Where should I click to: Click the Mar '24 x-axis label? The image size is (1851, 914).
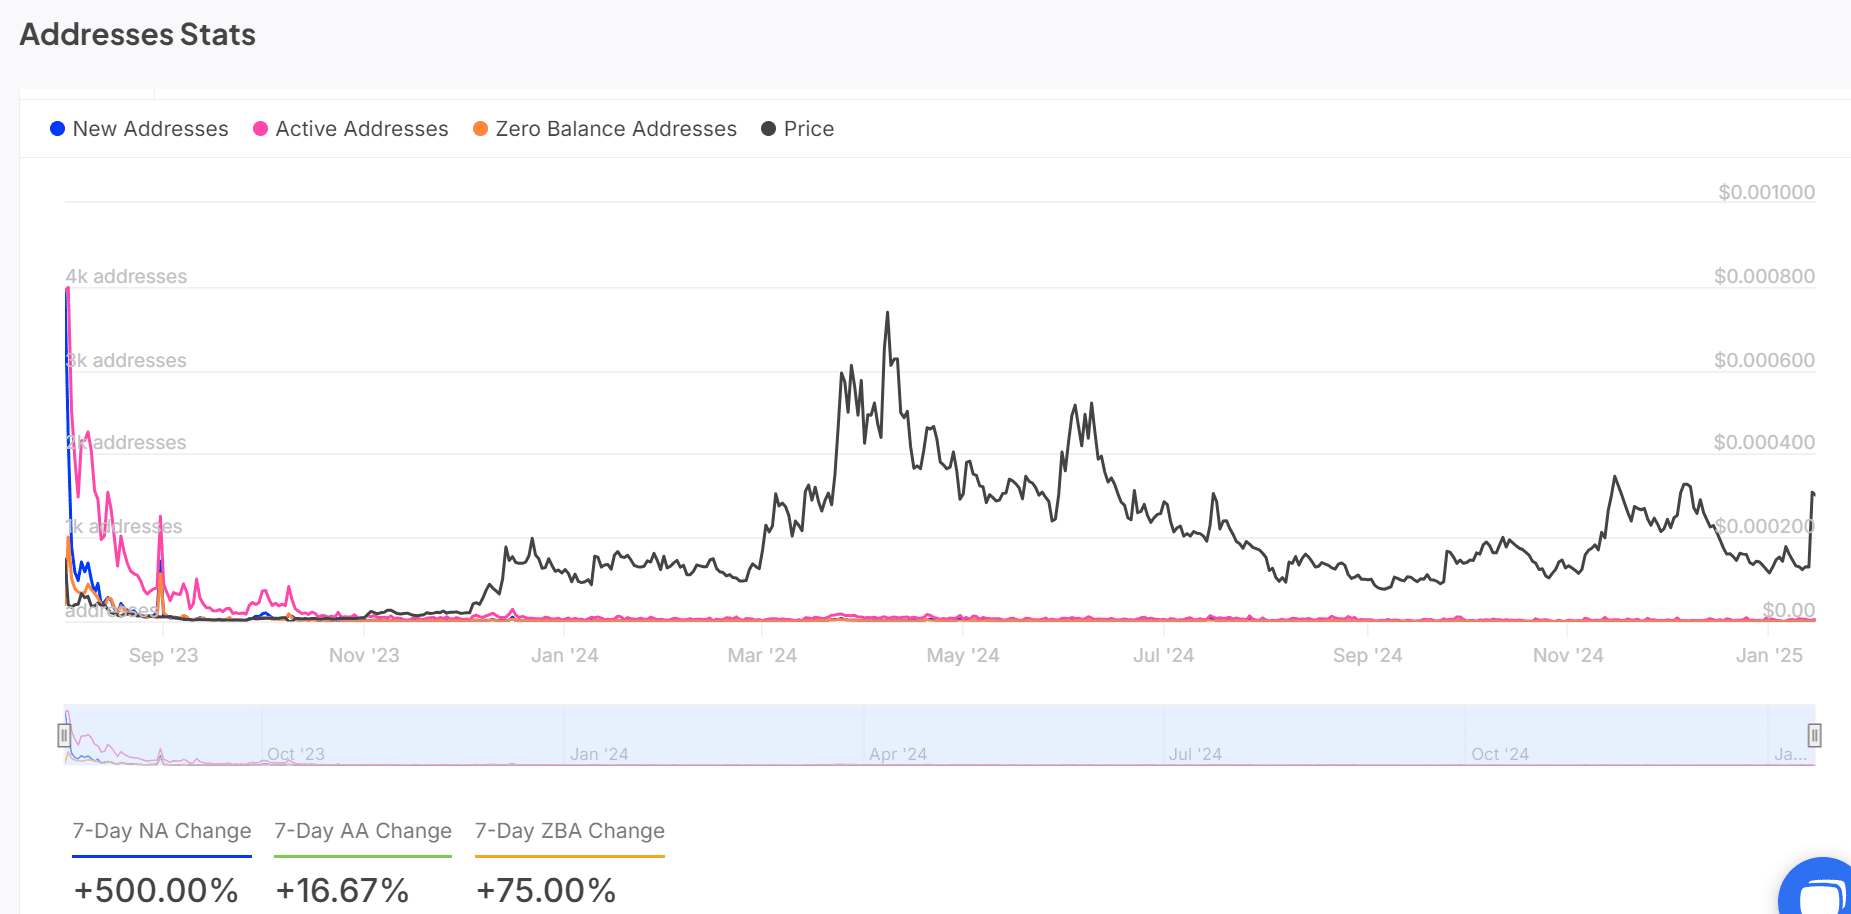(762, 656)
